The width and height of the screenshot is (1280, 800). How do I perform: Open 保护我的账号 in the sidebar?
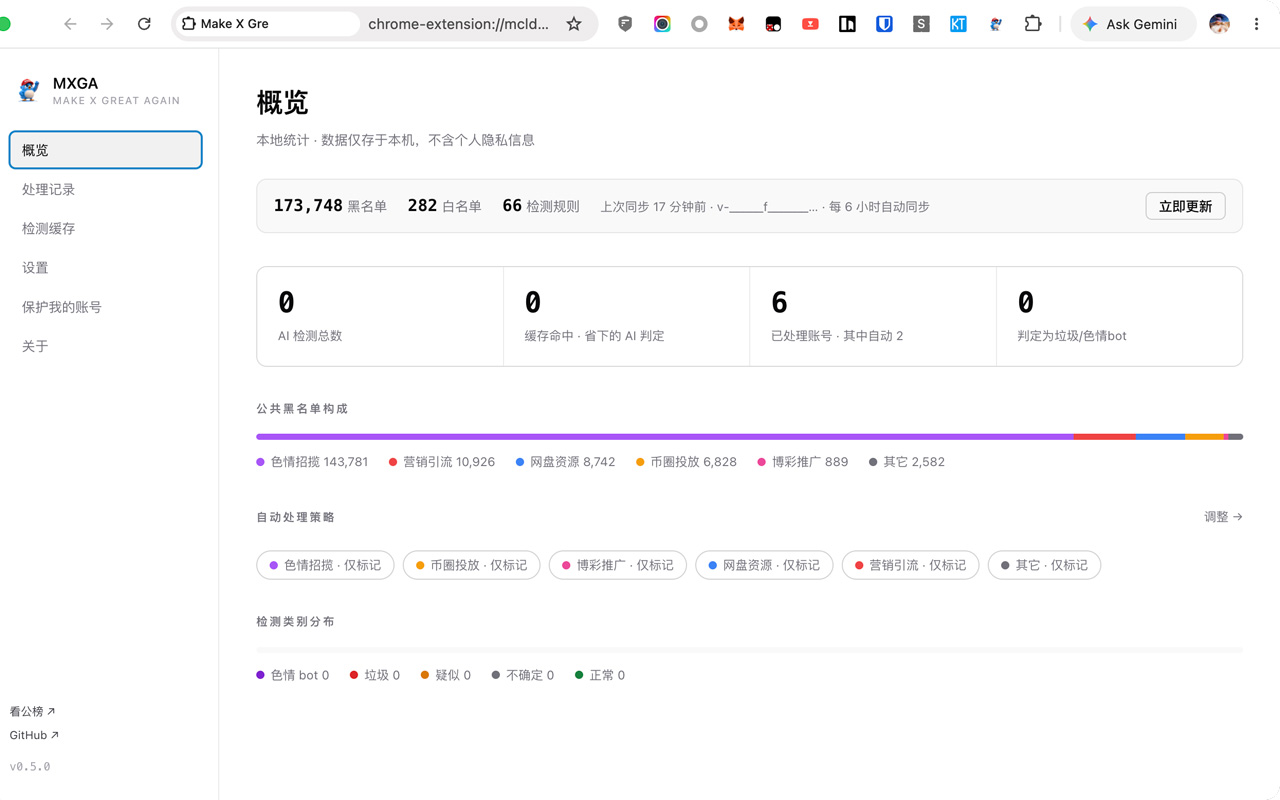point(106,307)
